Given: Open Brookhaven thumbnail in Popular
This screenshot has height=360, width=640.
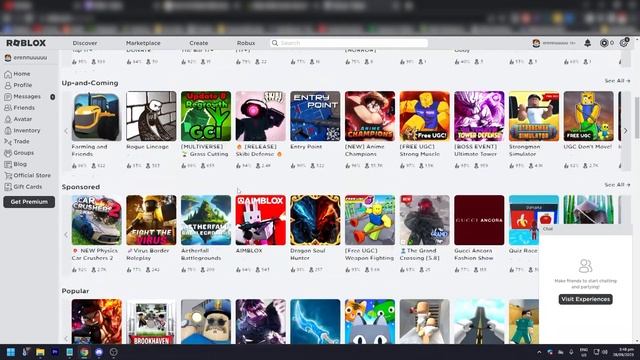Looking at the screenshot, I should click(x=151, y=322).
